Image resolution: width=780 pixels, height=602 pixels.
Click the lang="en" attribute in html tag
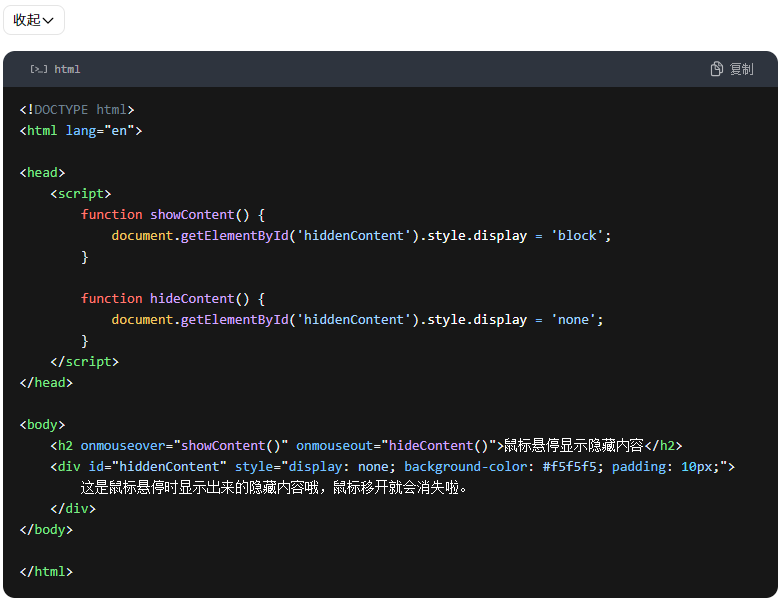click(100, 131)
